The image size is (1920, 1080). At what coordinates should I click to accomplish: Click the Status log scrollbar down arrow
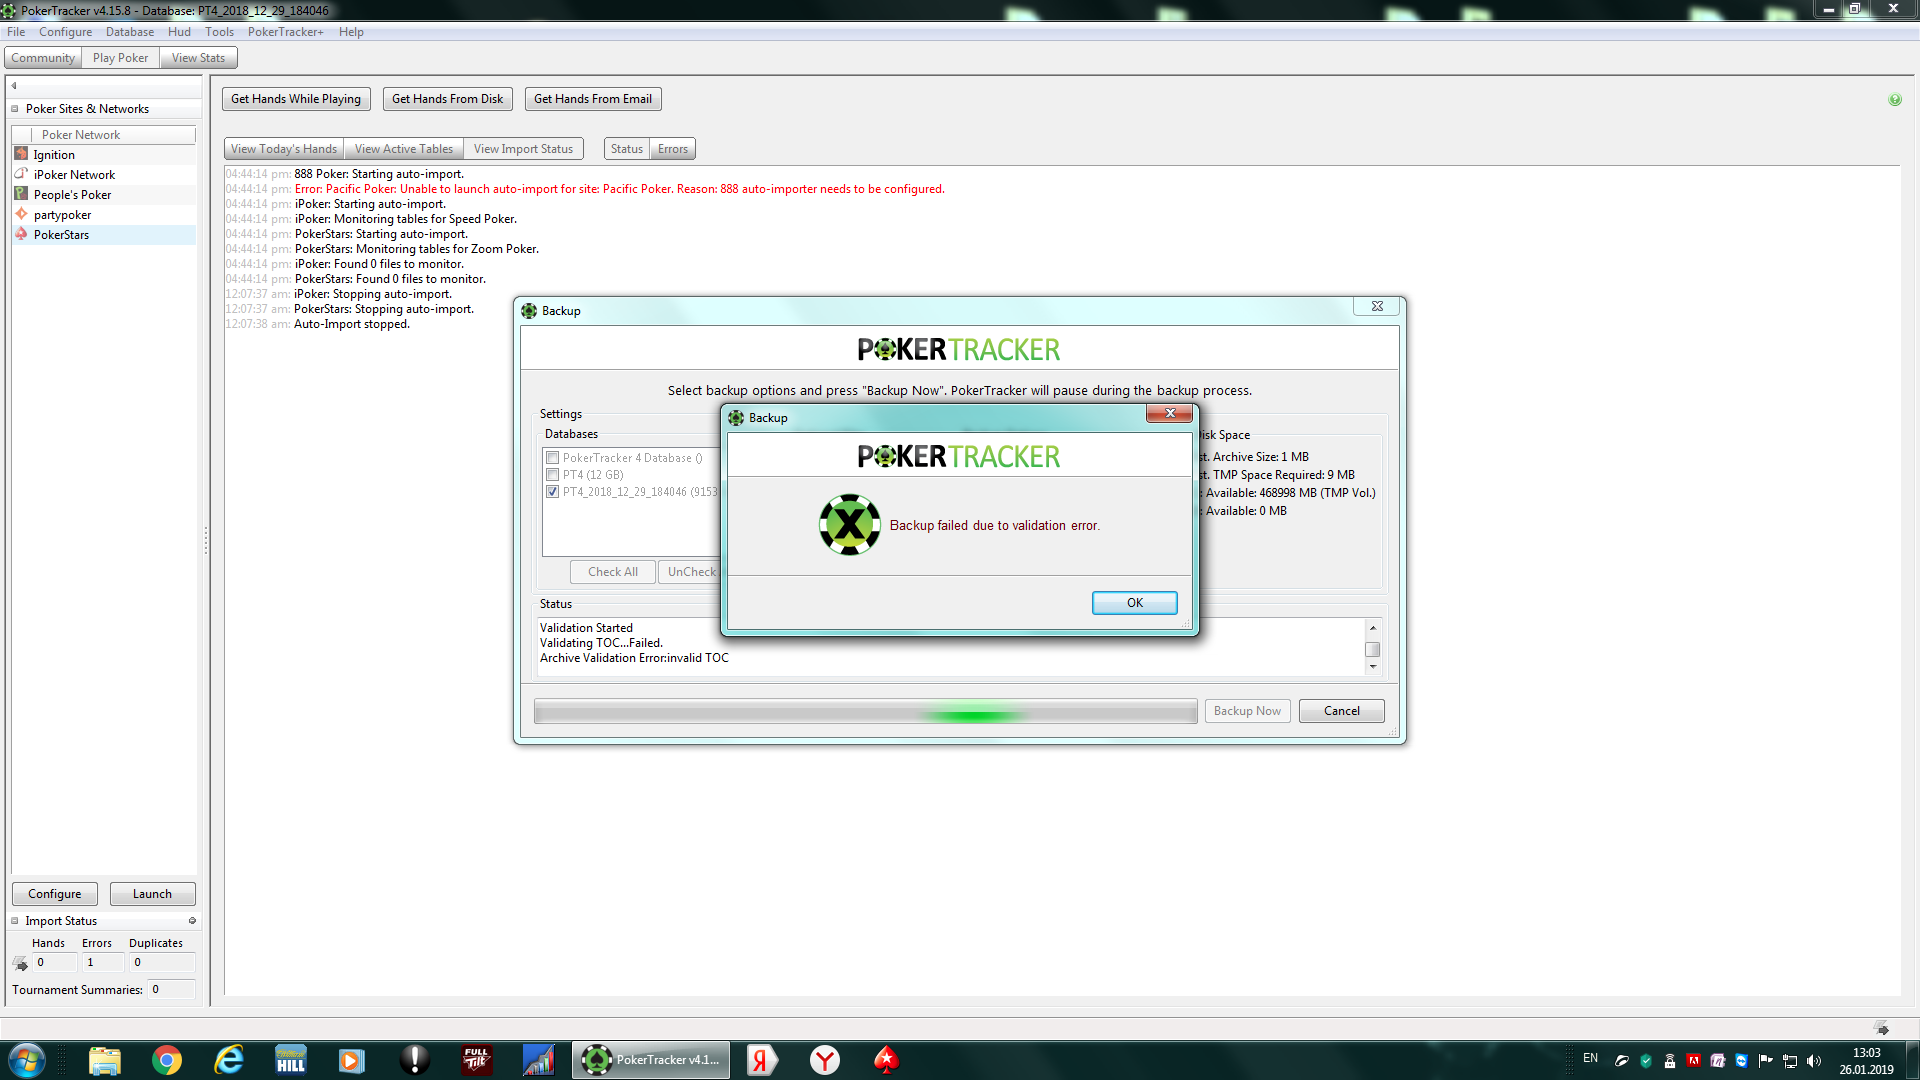(1373, 667)
